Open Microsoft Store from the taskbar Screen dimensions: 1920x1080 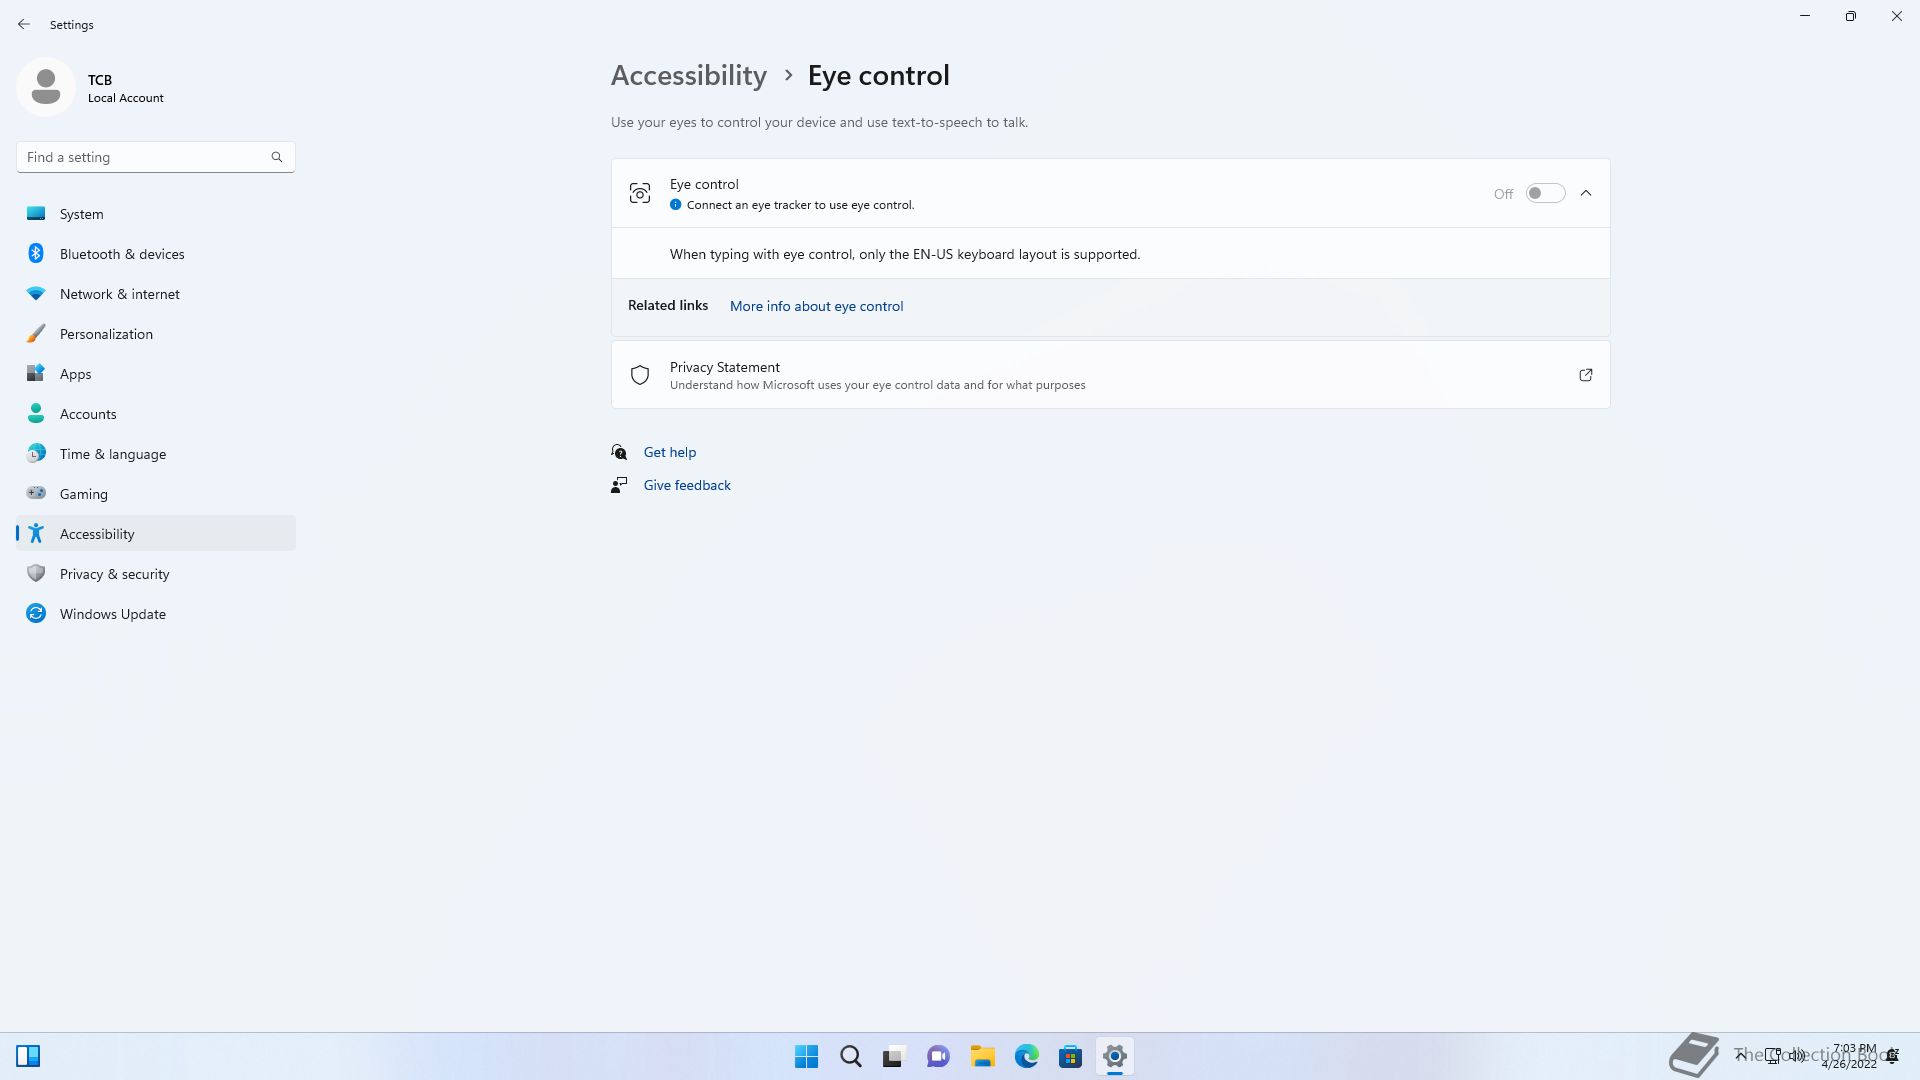tap(1070, 1056)
